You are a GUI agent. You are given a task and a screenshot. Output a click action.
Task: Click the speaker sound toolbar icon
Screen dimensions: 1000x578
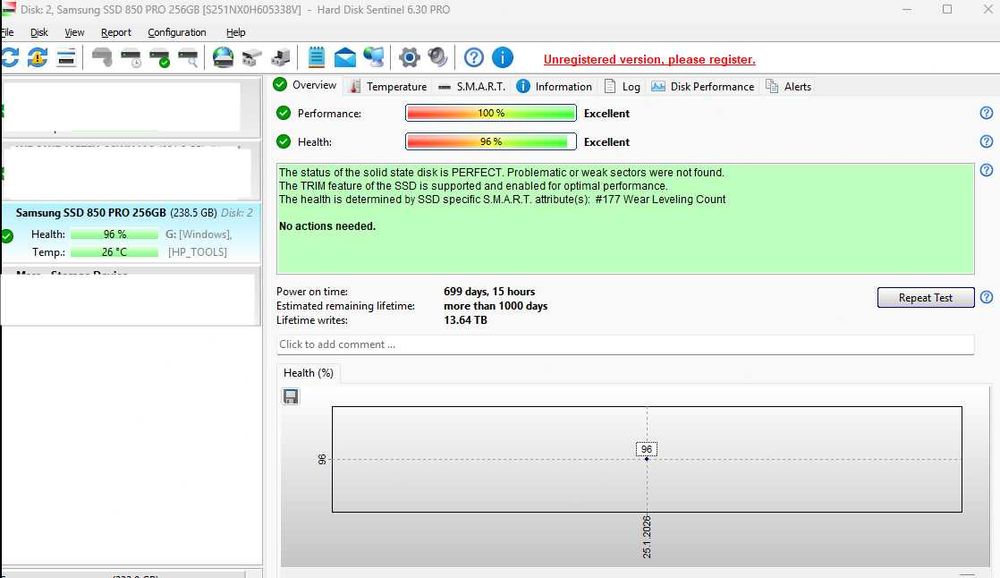(438, 57)
